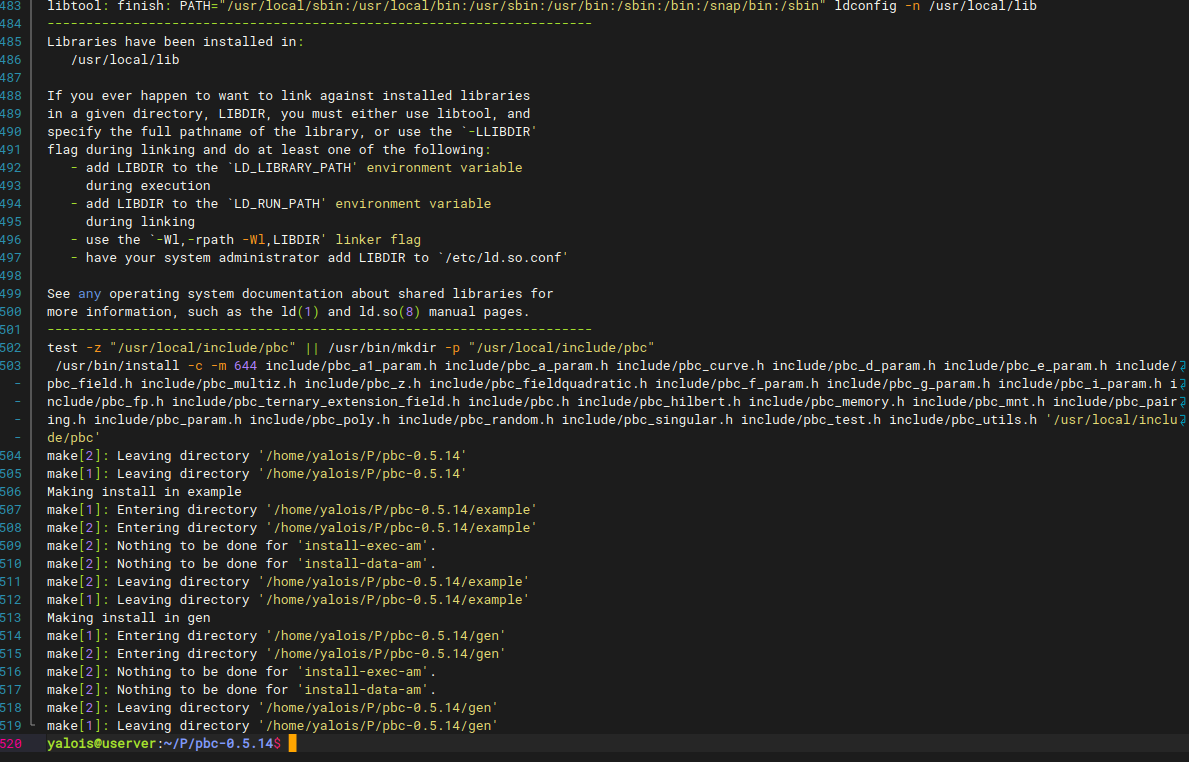Click the 'Libraries have been installed in:' line
The height and width of the screenshot is (762, 1189).
coord(175,42)
